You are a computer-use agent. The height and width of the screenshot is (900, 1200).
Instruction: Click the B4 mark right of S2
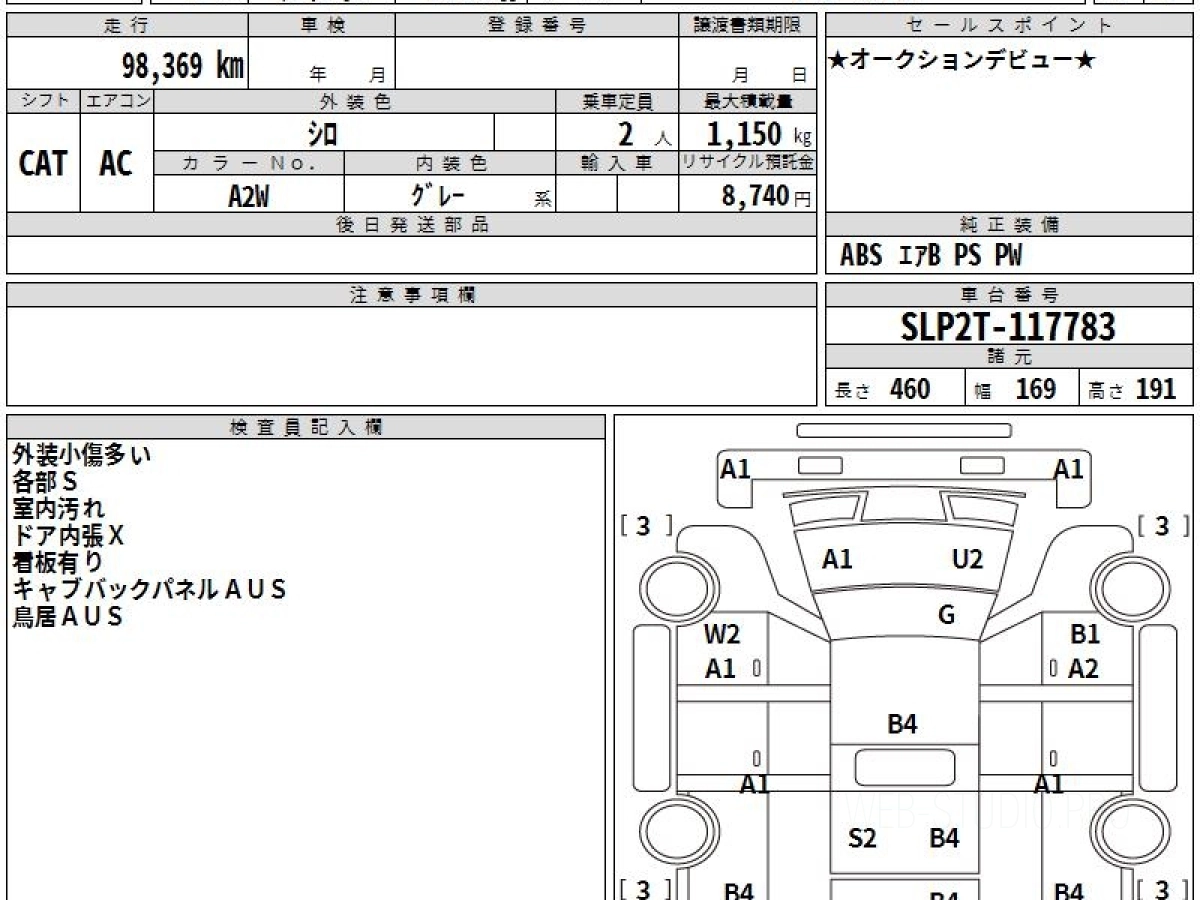(944, 838)
